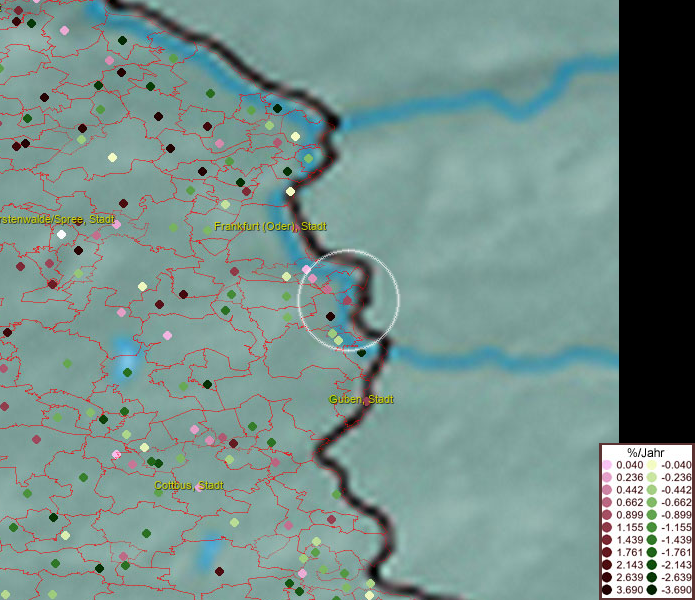The width and height of the screenshot is (695, 600).
Task: Select the legend value -1.439
Action: [x=676, y=540]
